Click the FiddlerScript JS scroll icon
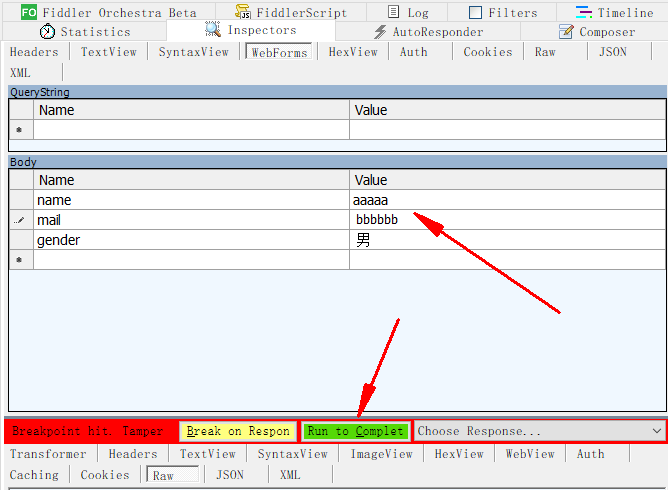Image resolution: width=668 pixels, height=490 pixels. point(243,12)
